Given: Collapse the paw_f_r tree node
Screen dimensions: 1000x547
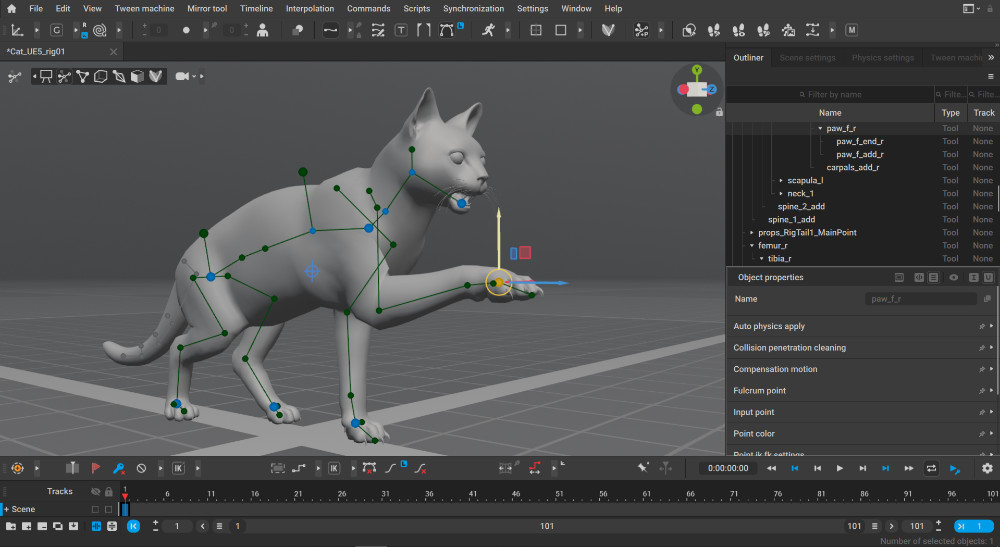Looking at the screenshot, I should (x=820, y=128).
